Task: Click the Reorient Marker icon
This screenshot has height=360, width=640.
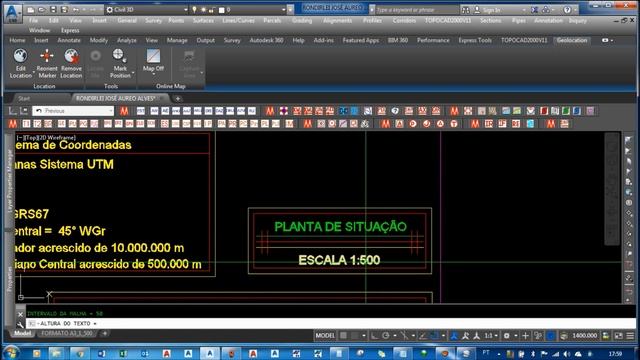Action: click(47, 56)
